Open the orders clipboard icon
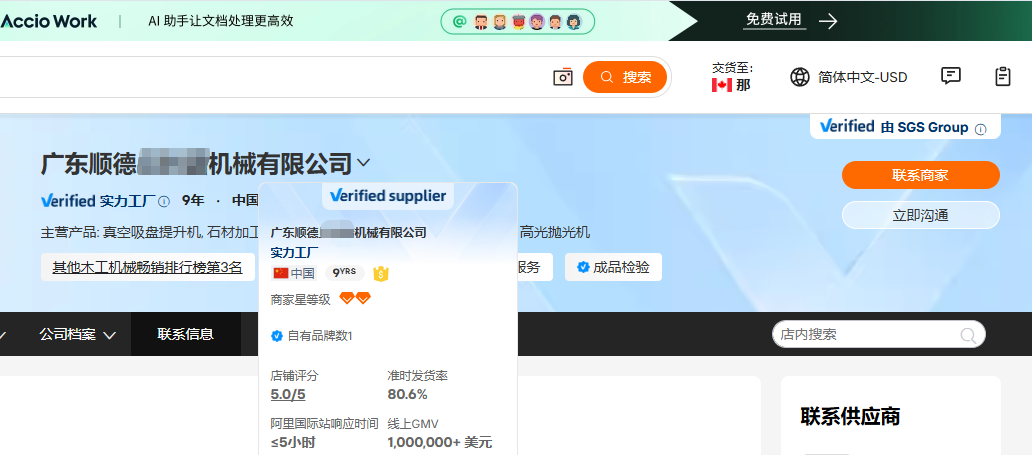Viewport: 1032px width, 455px height. (1002, 76)
